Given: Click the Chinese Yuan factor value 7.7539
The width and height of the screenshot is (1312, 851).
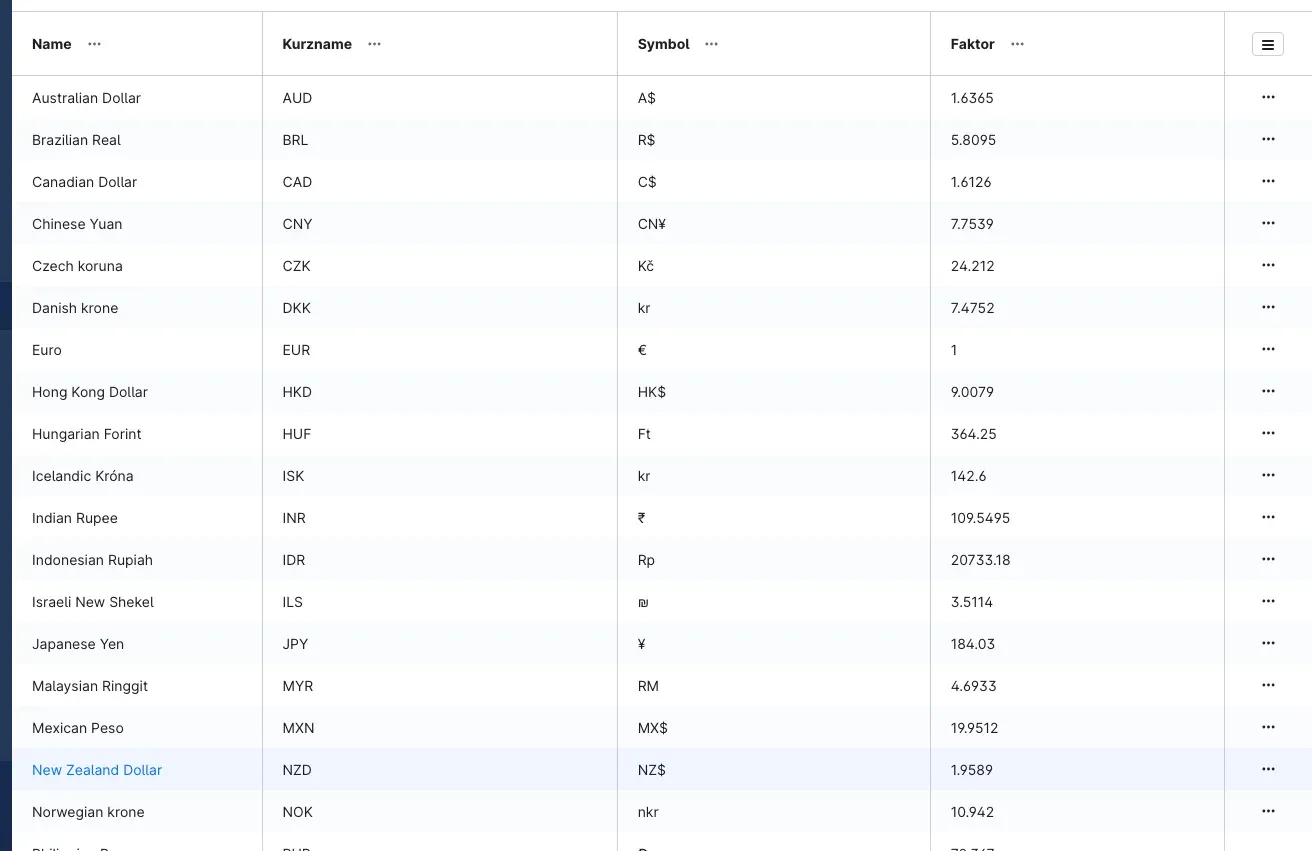Looking at the screenshot, I should pos(972,224).
